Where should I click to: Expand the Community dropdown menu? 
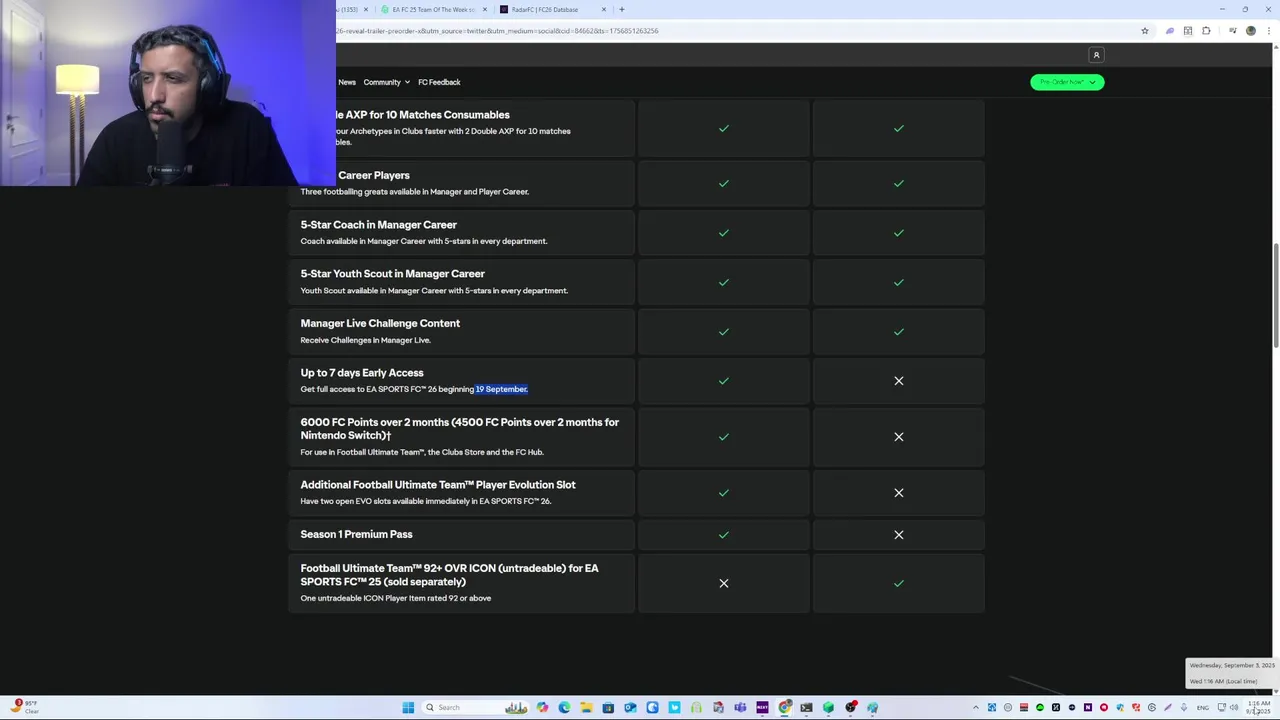[x=386, y=82]
